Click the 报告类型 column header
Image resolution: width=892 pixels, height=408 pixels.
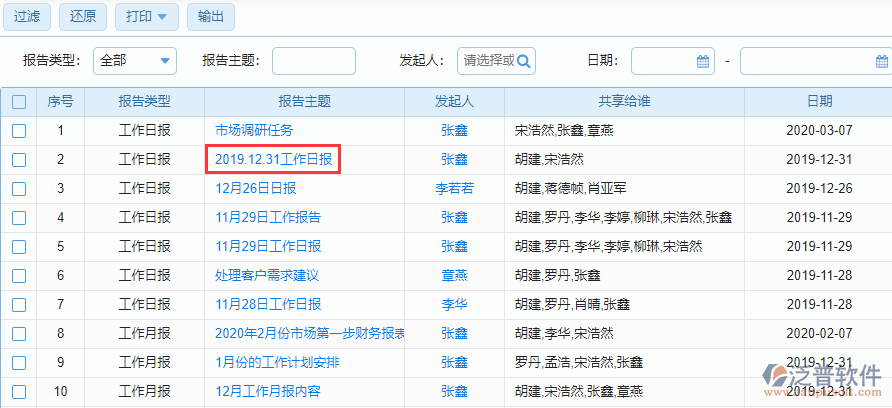pos(144,102)
